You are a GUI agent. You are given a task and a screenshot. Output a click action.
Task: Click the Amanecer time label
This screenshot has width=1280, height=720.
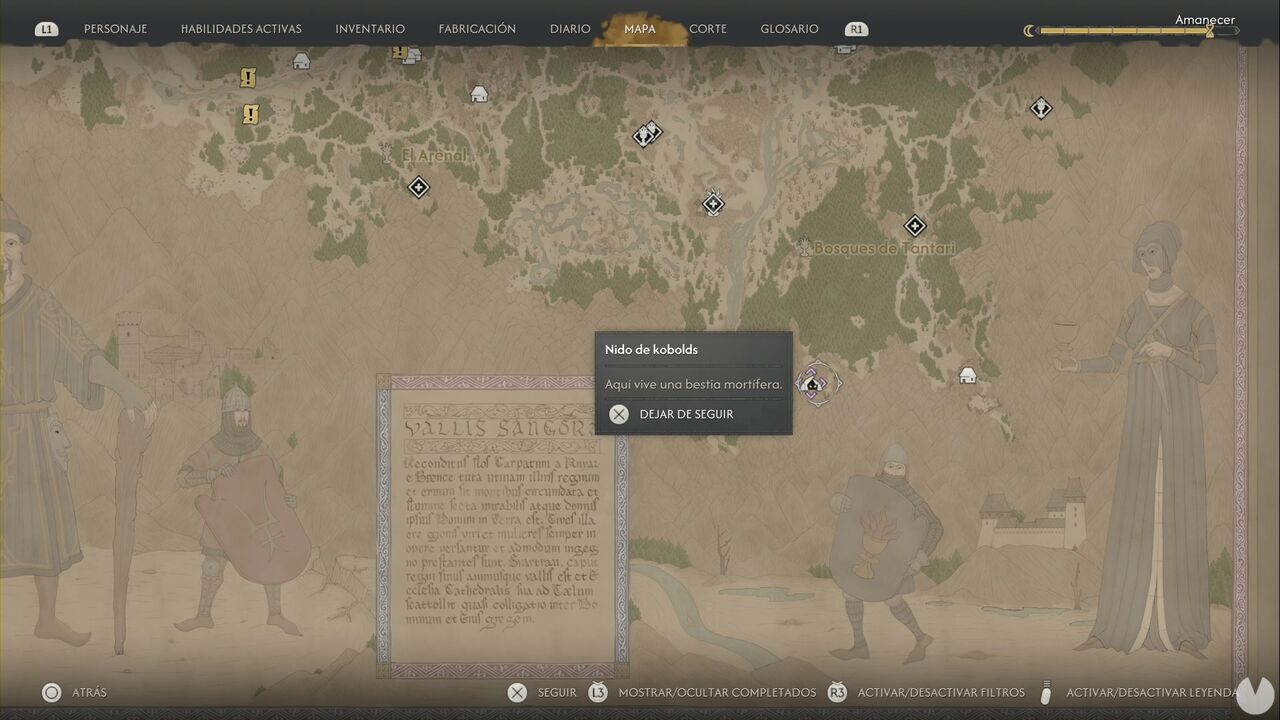pos(1204,20)
